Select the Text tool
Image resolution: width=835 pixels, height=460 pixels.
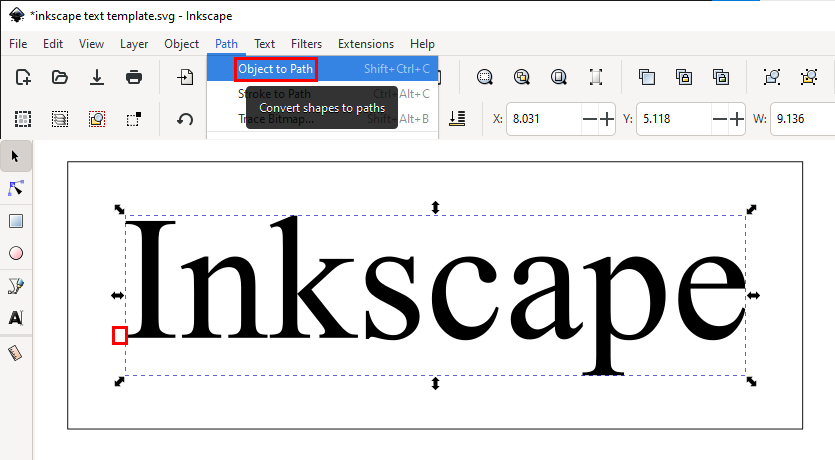[15, 318]
